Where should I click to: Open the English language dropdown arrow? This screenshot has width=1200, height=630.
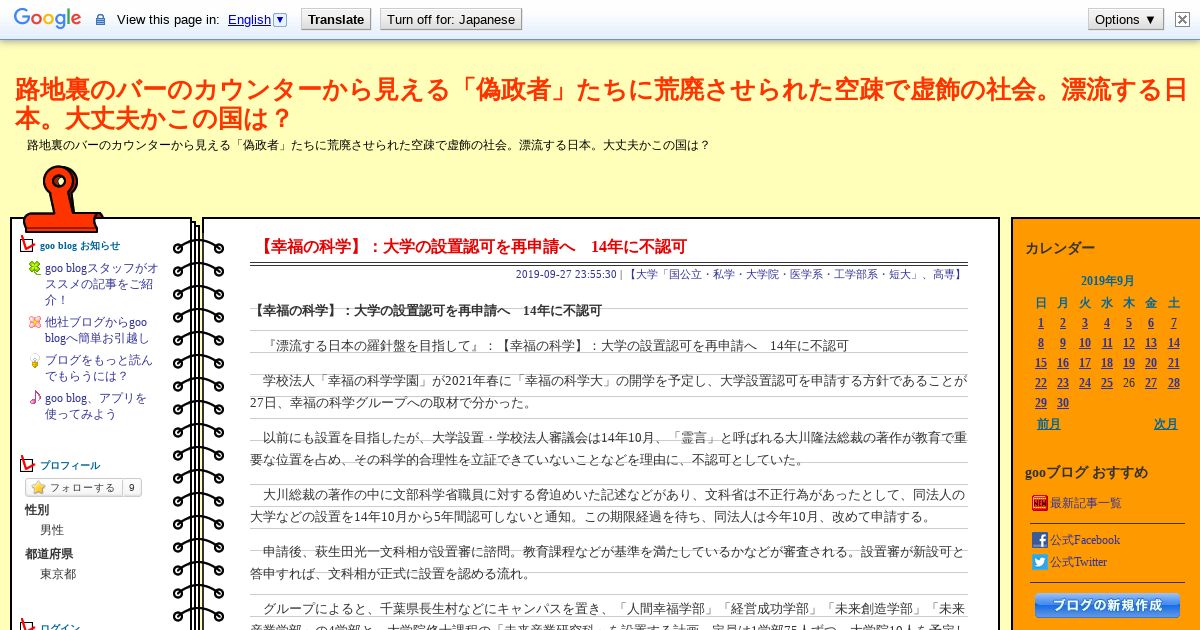tap(280, 19)
